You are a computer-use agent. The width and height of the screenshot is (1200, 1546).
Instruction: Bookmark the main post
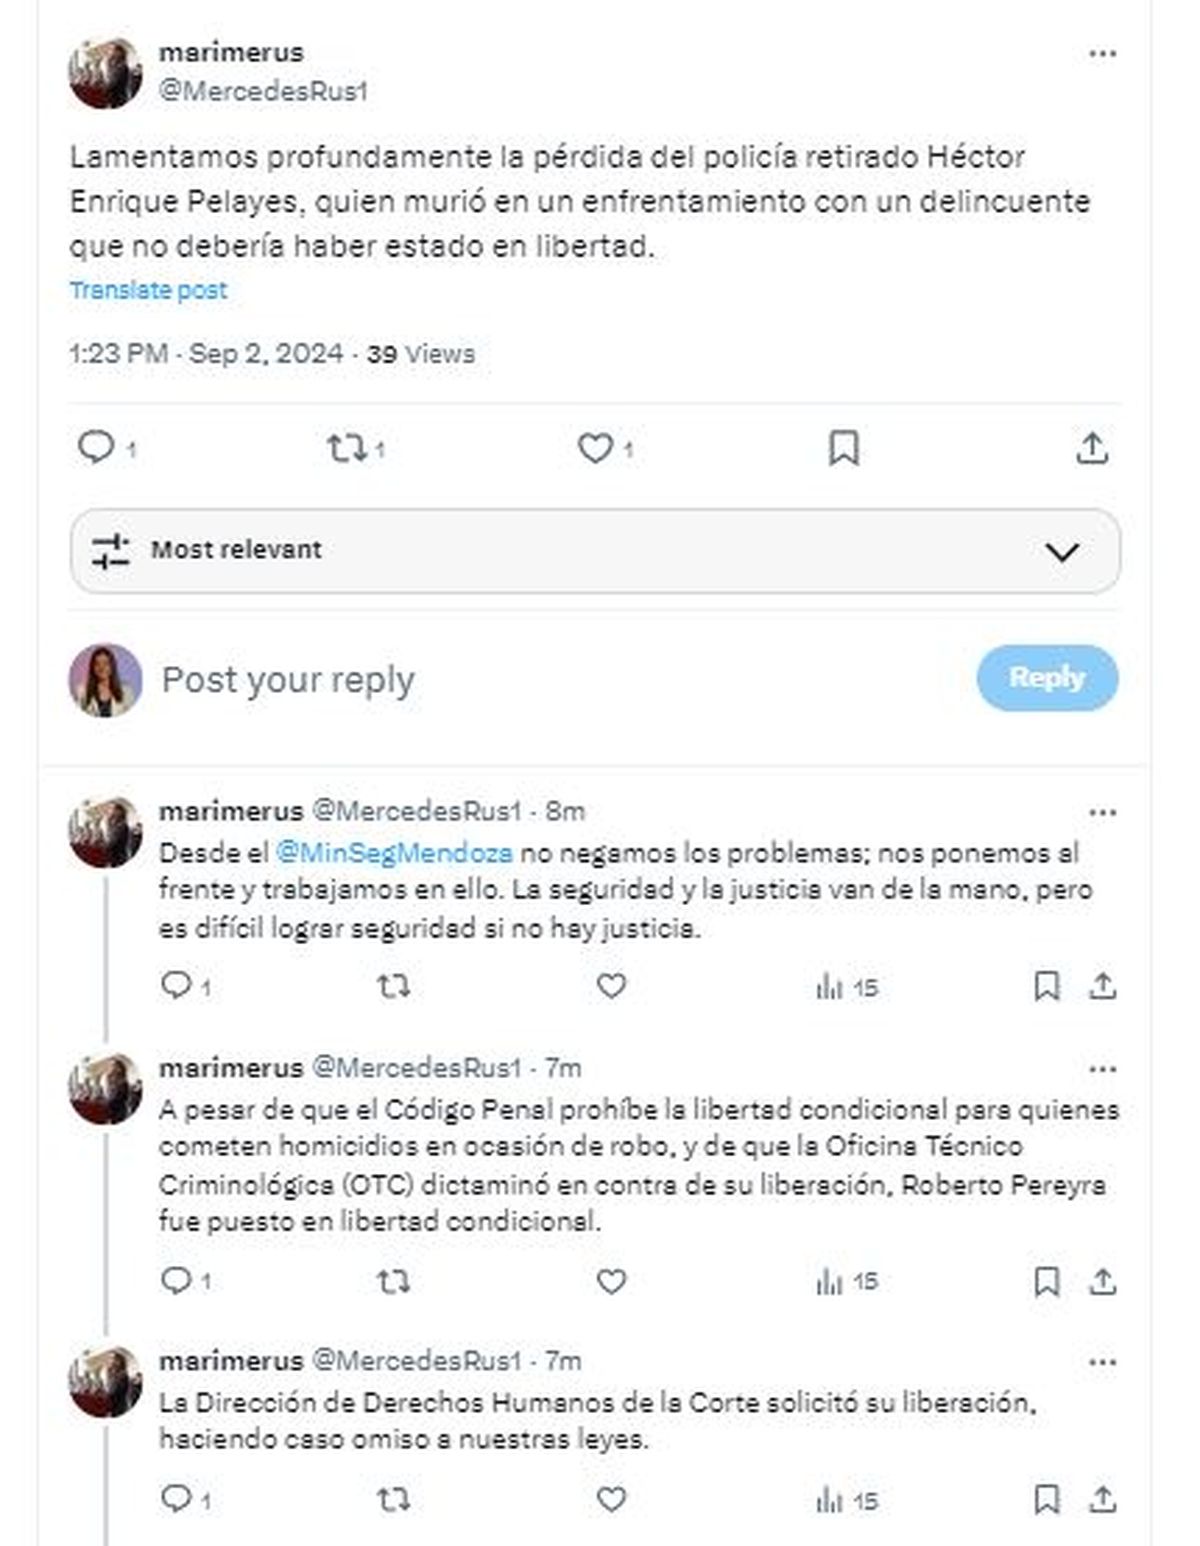coord(843,448)
